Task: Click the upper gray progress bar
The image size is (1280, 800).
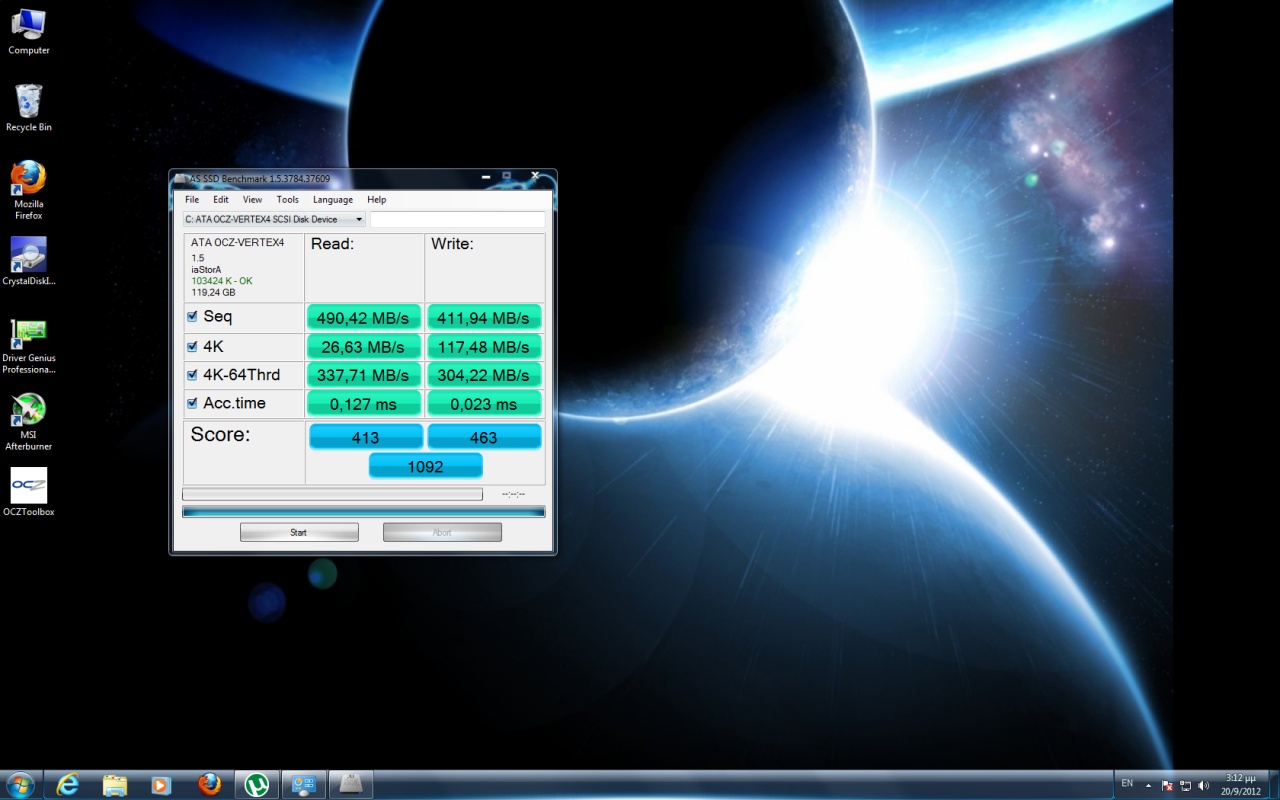Action: pos(332,494)
